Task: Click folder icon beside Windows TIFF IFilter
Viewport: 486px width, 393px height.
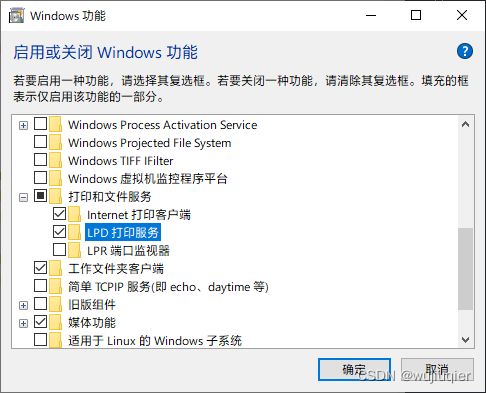Action: (x=56, y=160)
